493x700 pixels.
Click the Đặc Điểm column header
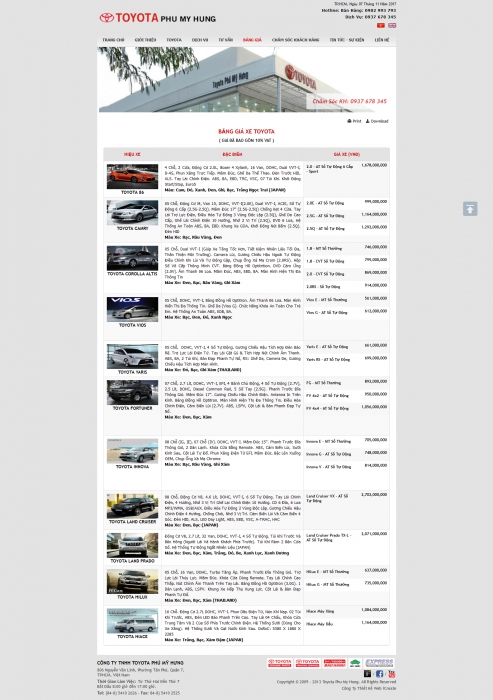[x=232, y=154]
